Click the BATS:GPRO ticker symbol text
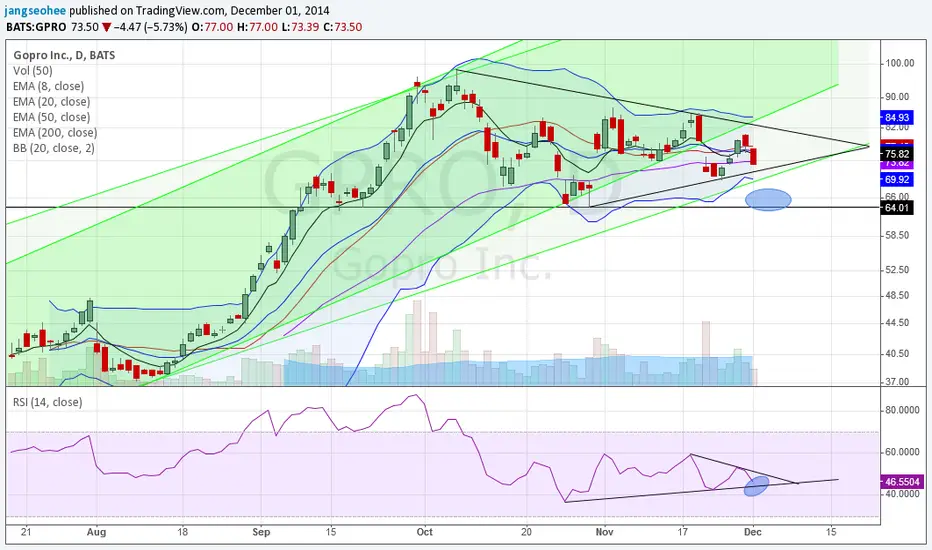Viewport: 932px width, 550px height. click(36, 27)
